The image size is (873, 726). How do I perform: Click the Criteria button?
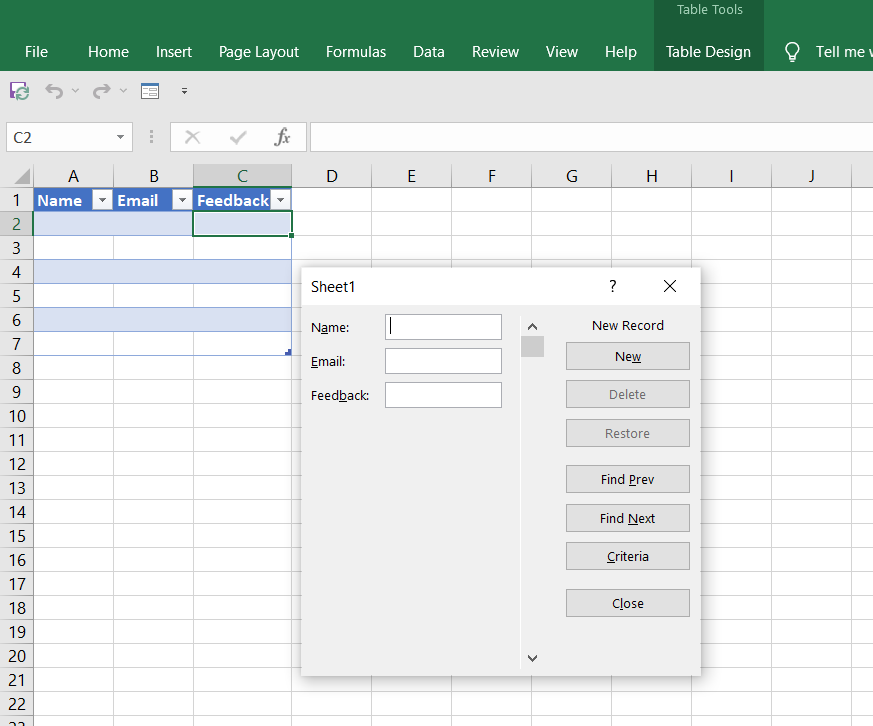tap(627, 556)
